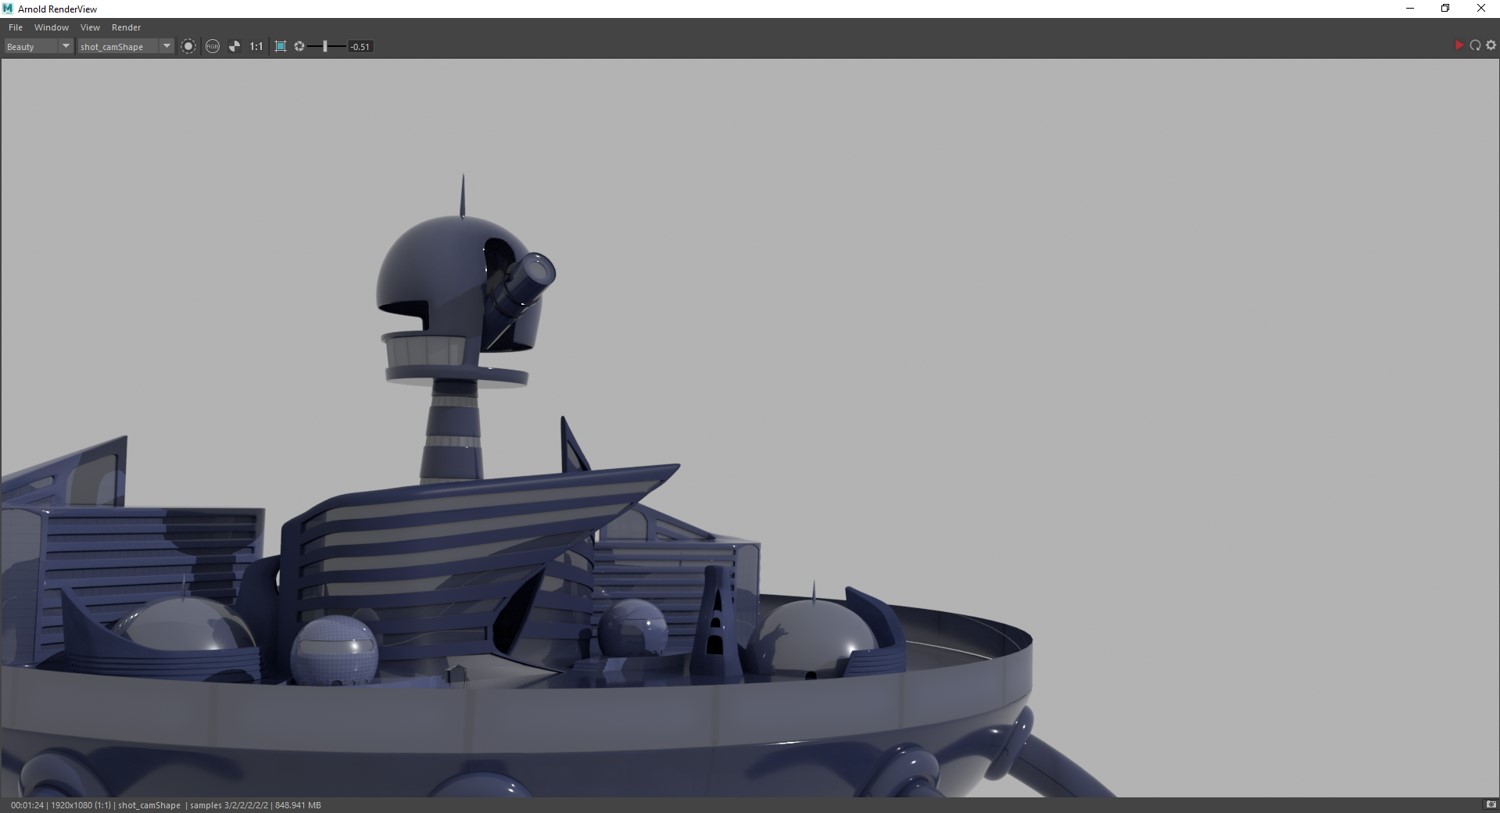Open the File menu
Viewport: 1500px width, 813px height.
point(15,27)
